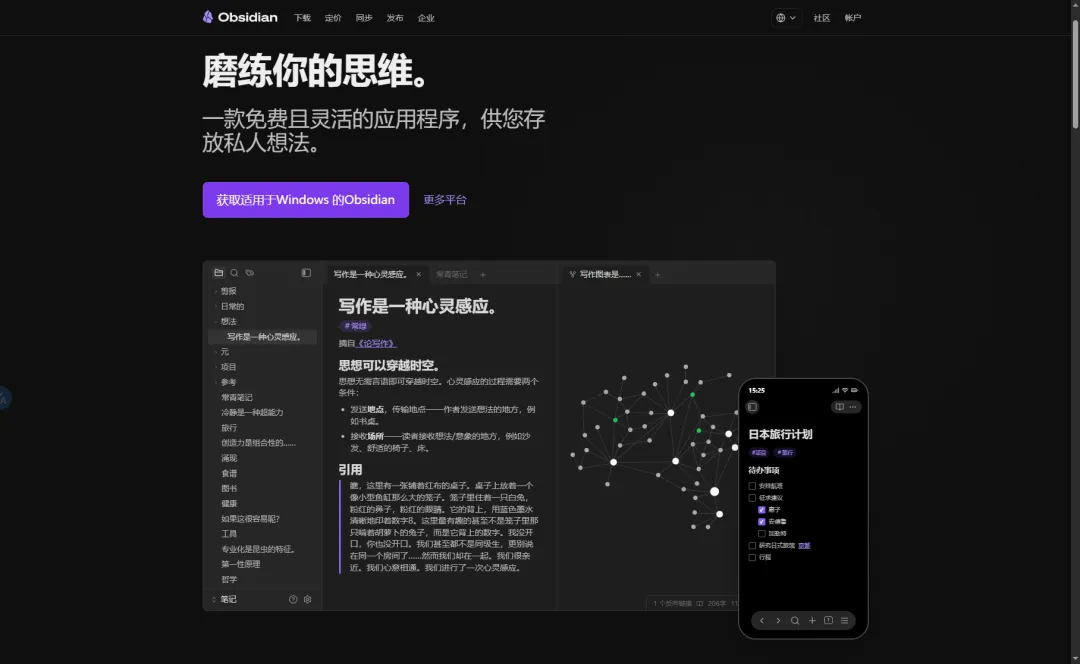Open the 哲学 note in the file list
1080x664 pixels.
click(x=229, y=579)
